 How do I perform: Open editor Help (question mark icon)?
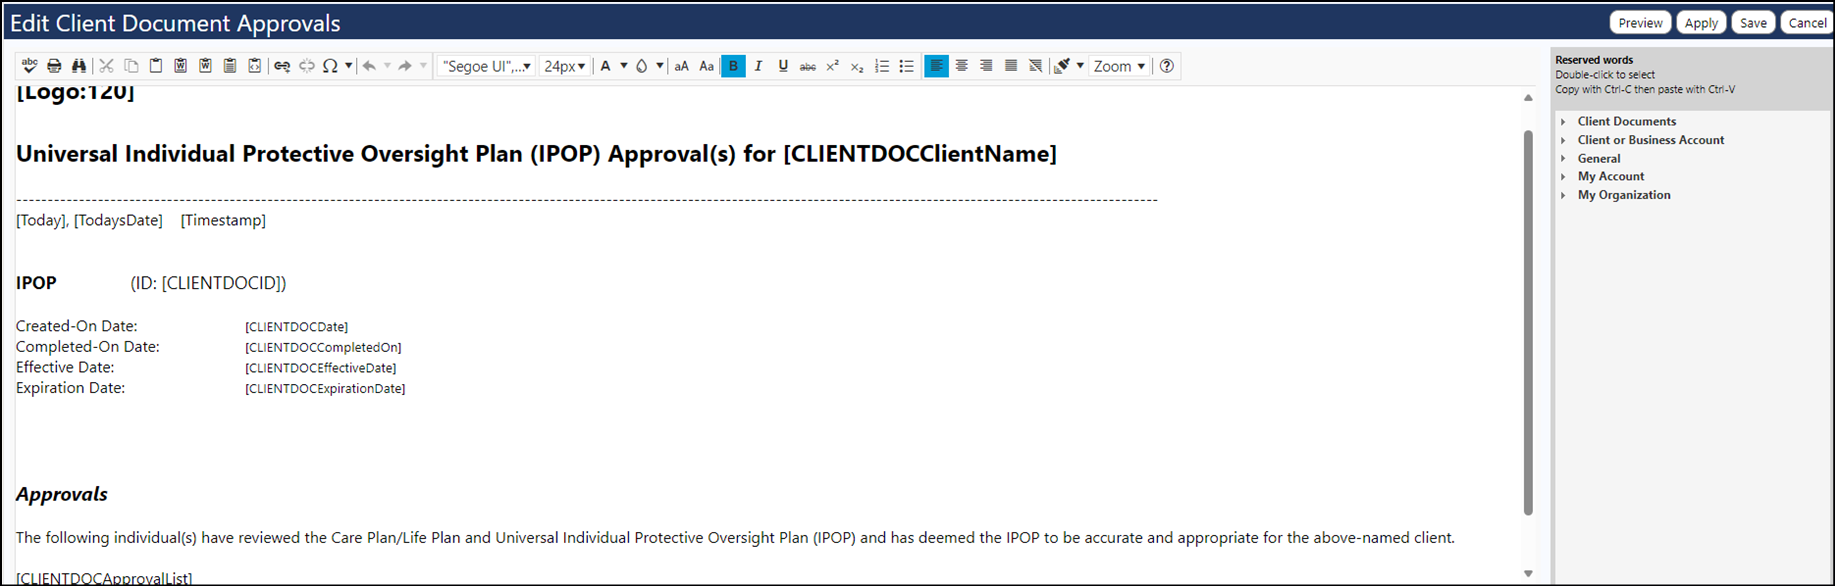pos(1167,66)
